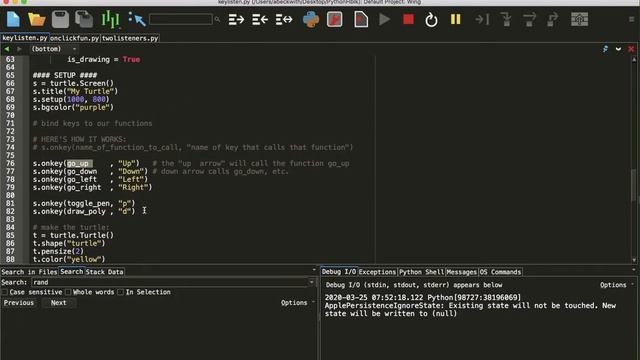The width and height of the screenshot is (640, 360).
Task: Click the Previous search button
Action: click(x=19, y=303)
